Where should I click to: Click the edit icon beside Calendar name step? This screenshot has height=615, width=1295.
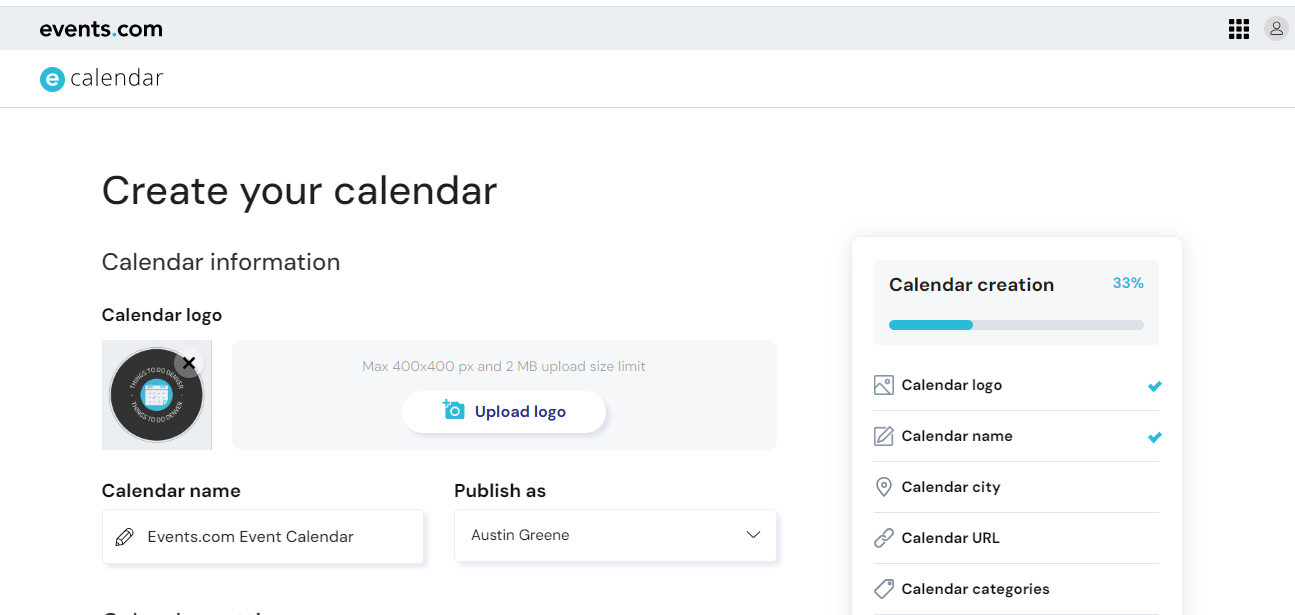pyautogui.click(x=883, y=436)
